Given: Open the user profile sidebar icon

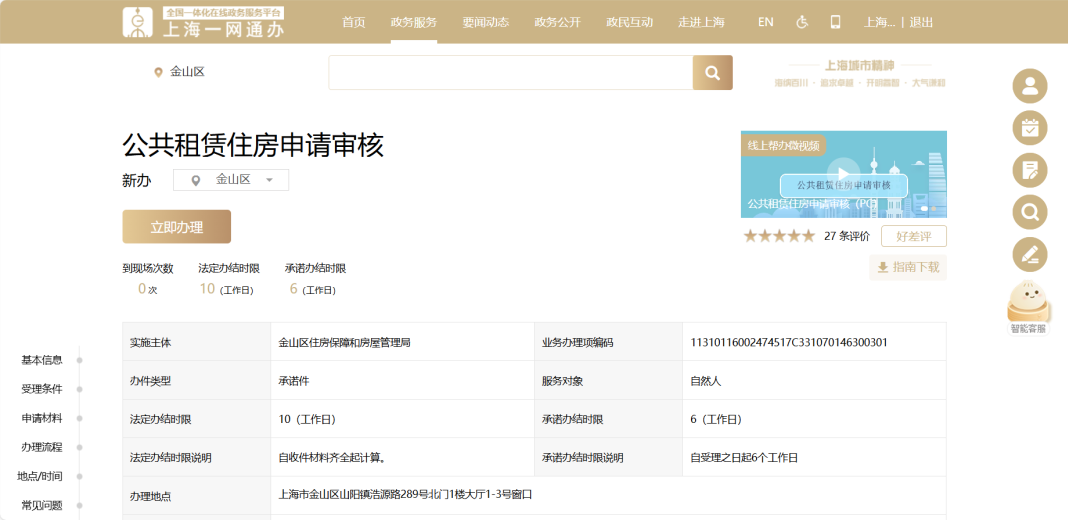Looking at the screenshot, I should [x=1029, y=86].
